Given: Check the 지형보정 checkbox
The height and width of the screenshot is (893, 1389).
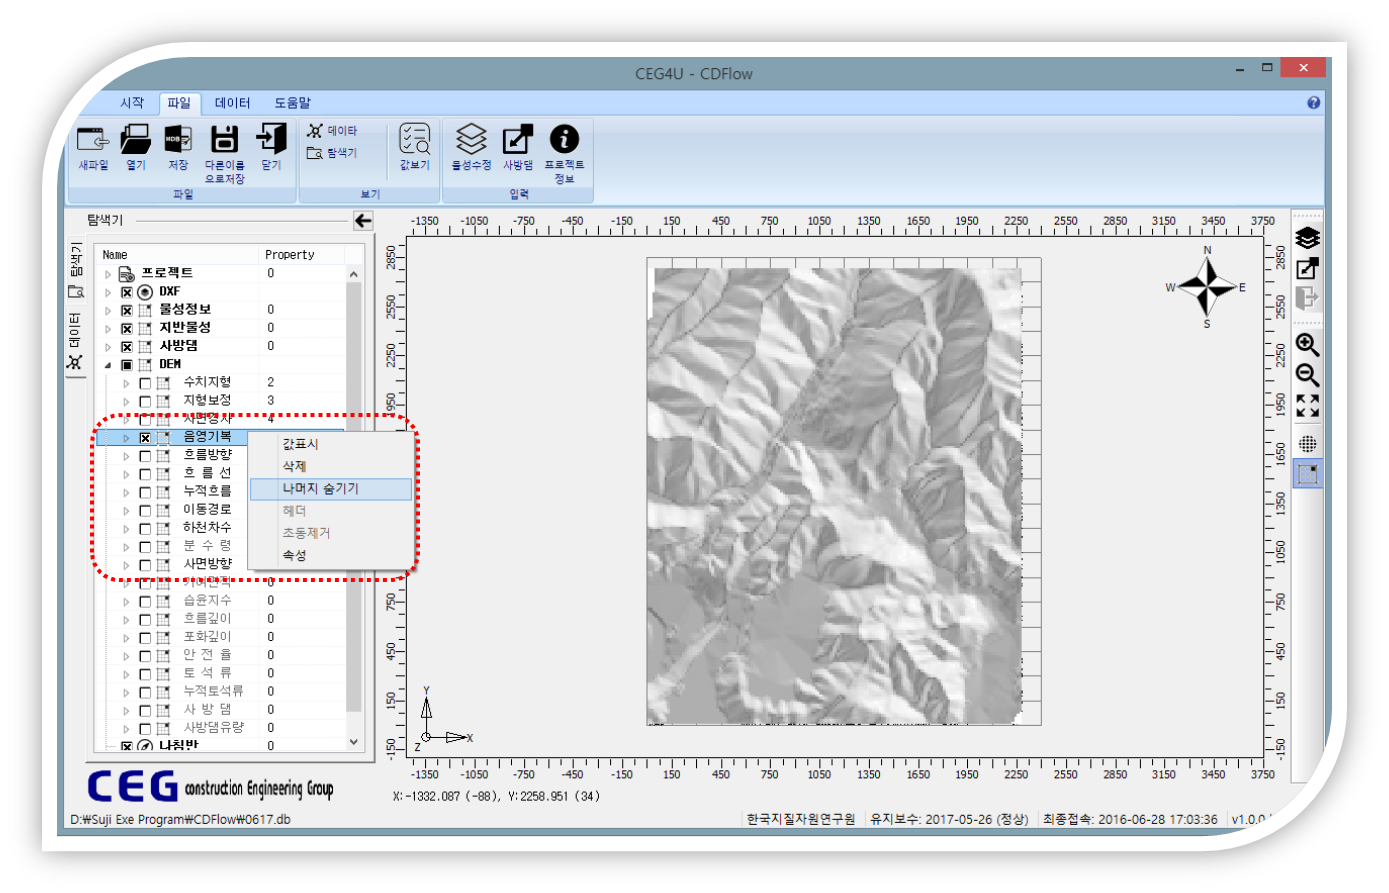Looking at the screenshot, I should point(145,401).
